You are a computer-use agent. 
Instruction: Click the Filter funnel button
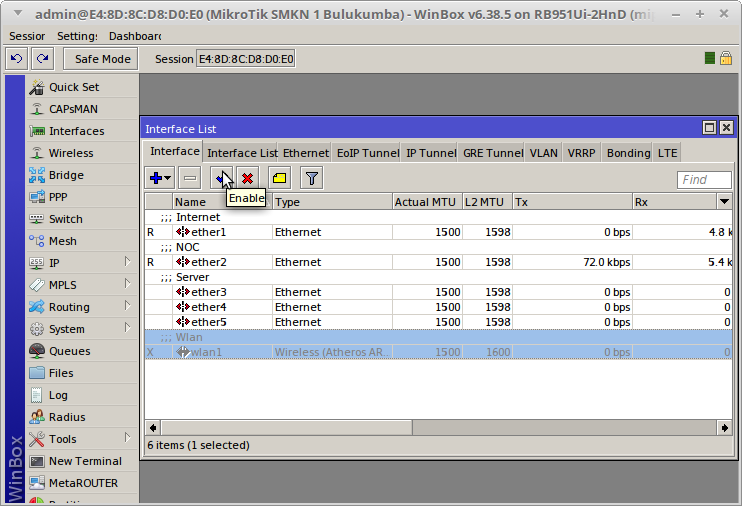312,178
